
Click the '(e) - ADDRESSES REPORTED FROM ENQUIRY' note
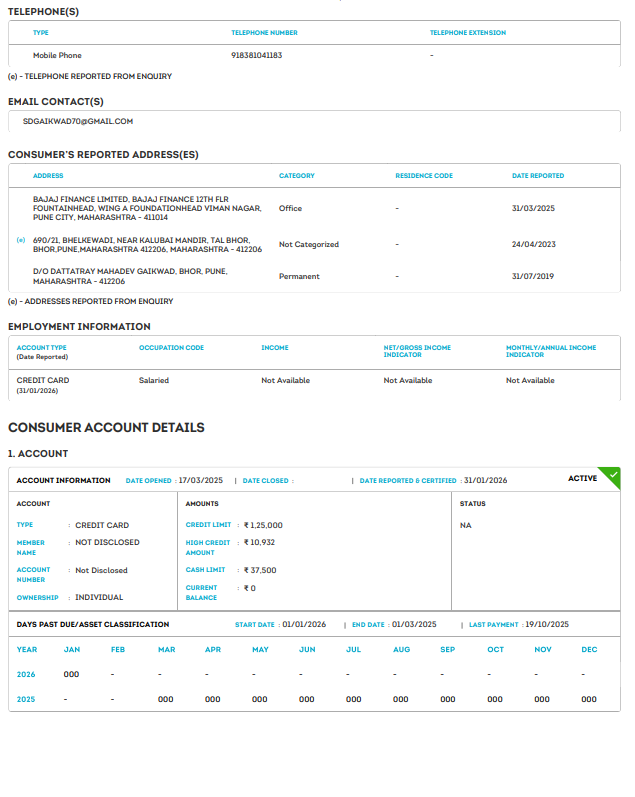coord(90,301)
